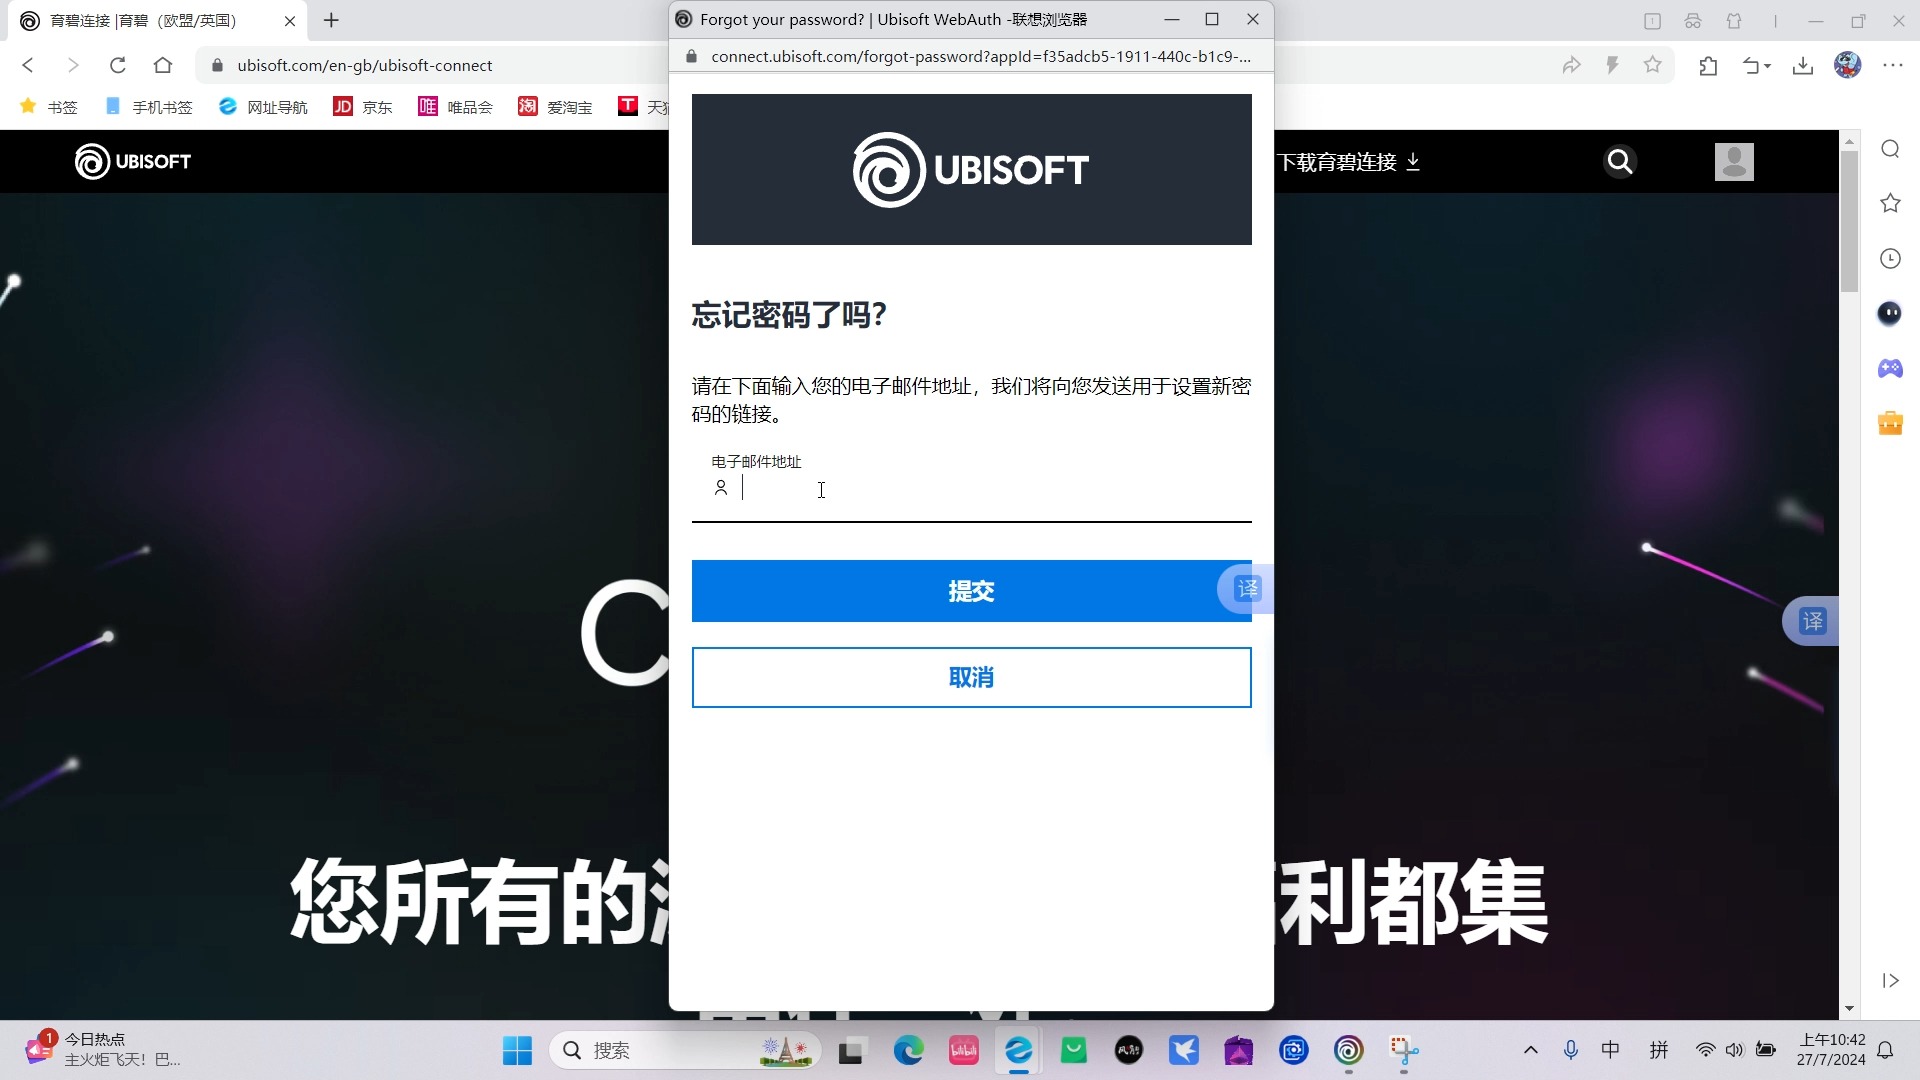
Task: Click the floating translate button on the main page
Action: (x=1812, y=621)
